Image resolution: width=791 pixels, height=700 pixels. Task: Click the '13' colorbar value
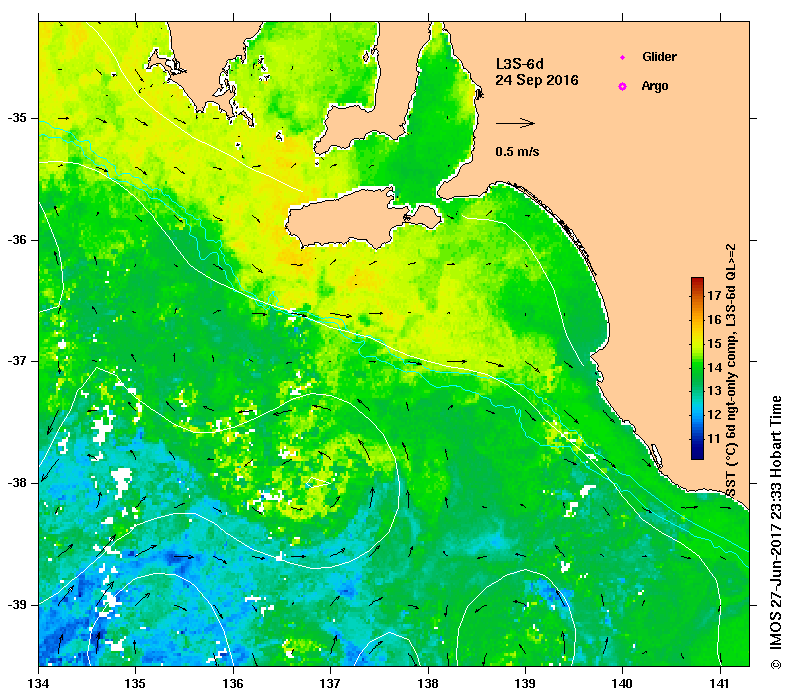[714, 391]
